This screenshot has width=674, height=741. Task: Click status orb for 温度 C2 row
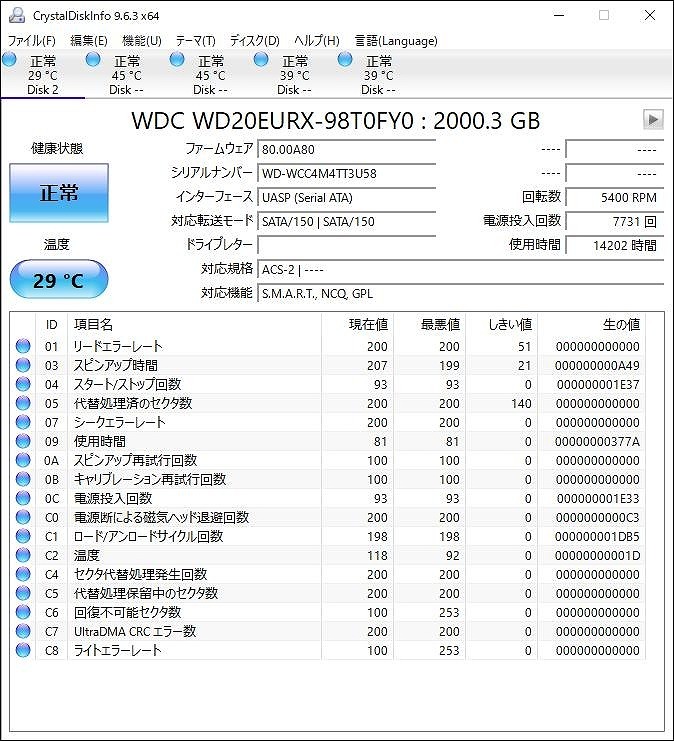pyautogui.click(x=23, y=555)
